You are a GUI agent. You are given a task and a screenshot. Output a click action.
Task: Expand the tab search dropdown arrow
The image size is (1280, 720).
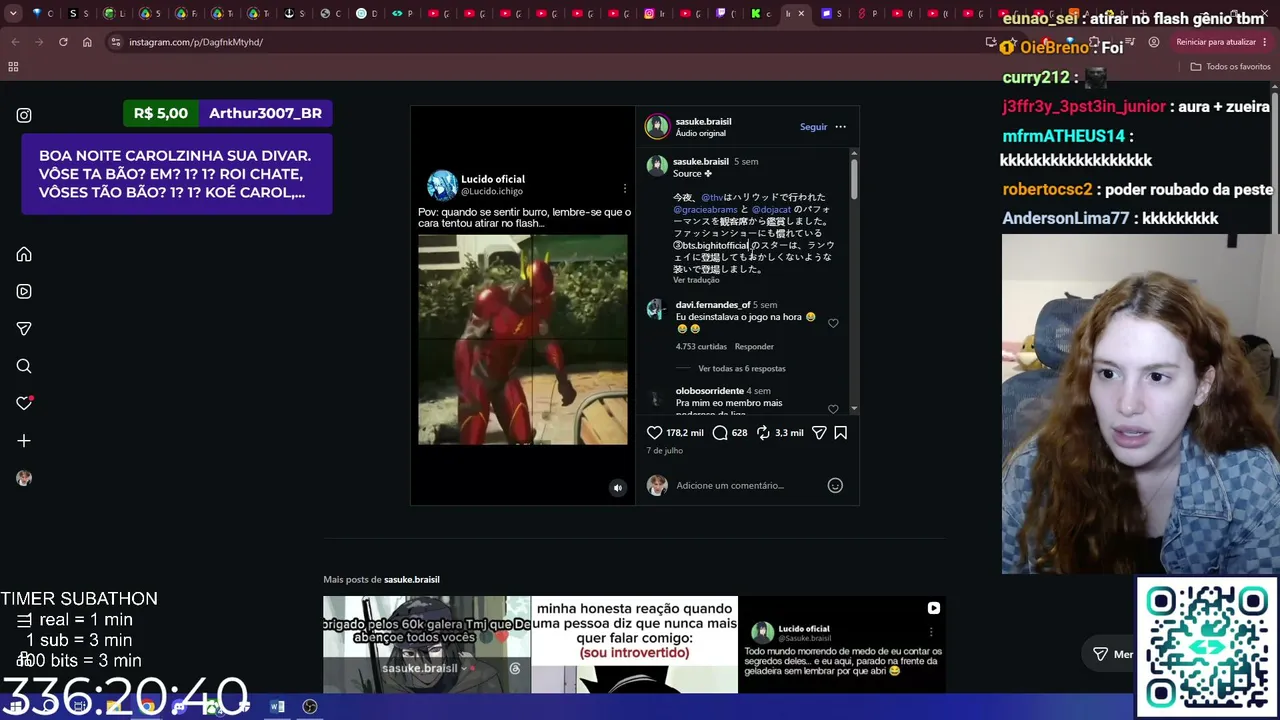pos(12,14)
